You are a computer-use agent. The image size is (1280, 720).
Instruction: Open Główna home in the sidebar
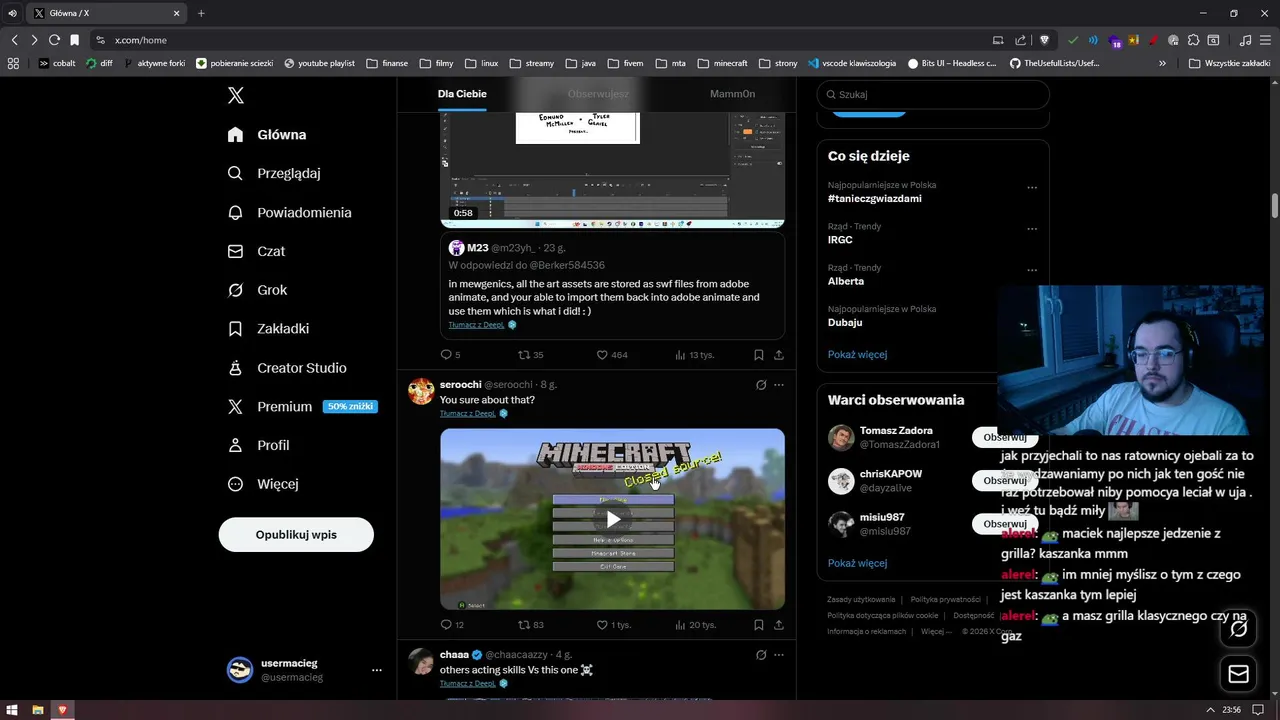click(x=267, y=134)
